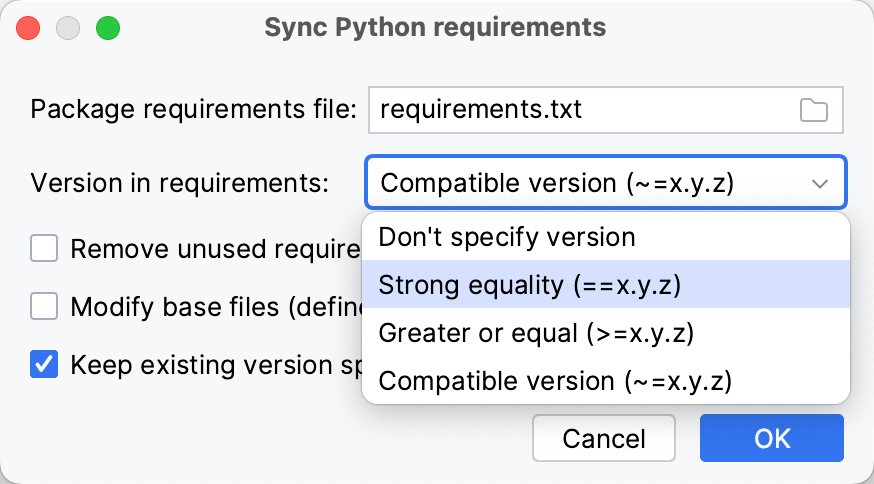Enable the Remove unused requirements checkbox
The image size is (874, 484).
tap(44, 248)
